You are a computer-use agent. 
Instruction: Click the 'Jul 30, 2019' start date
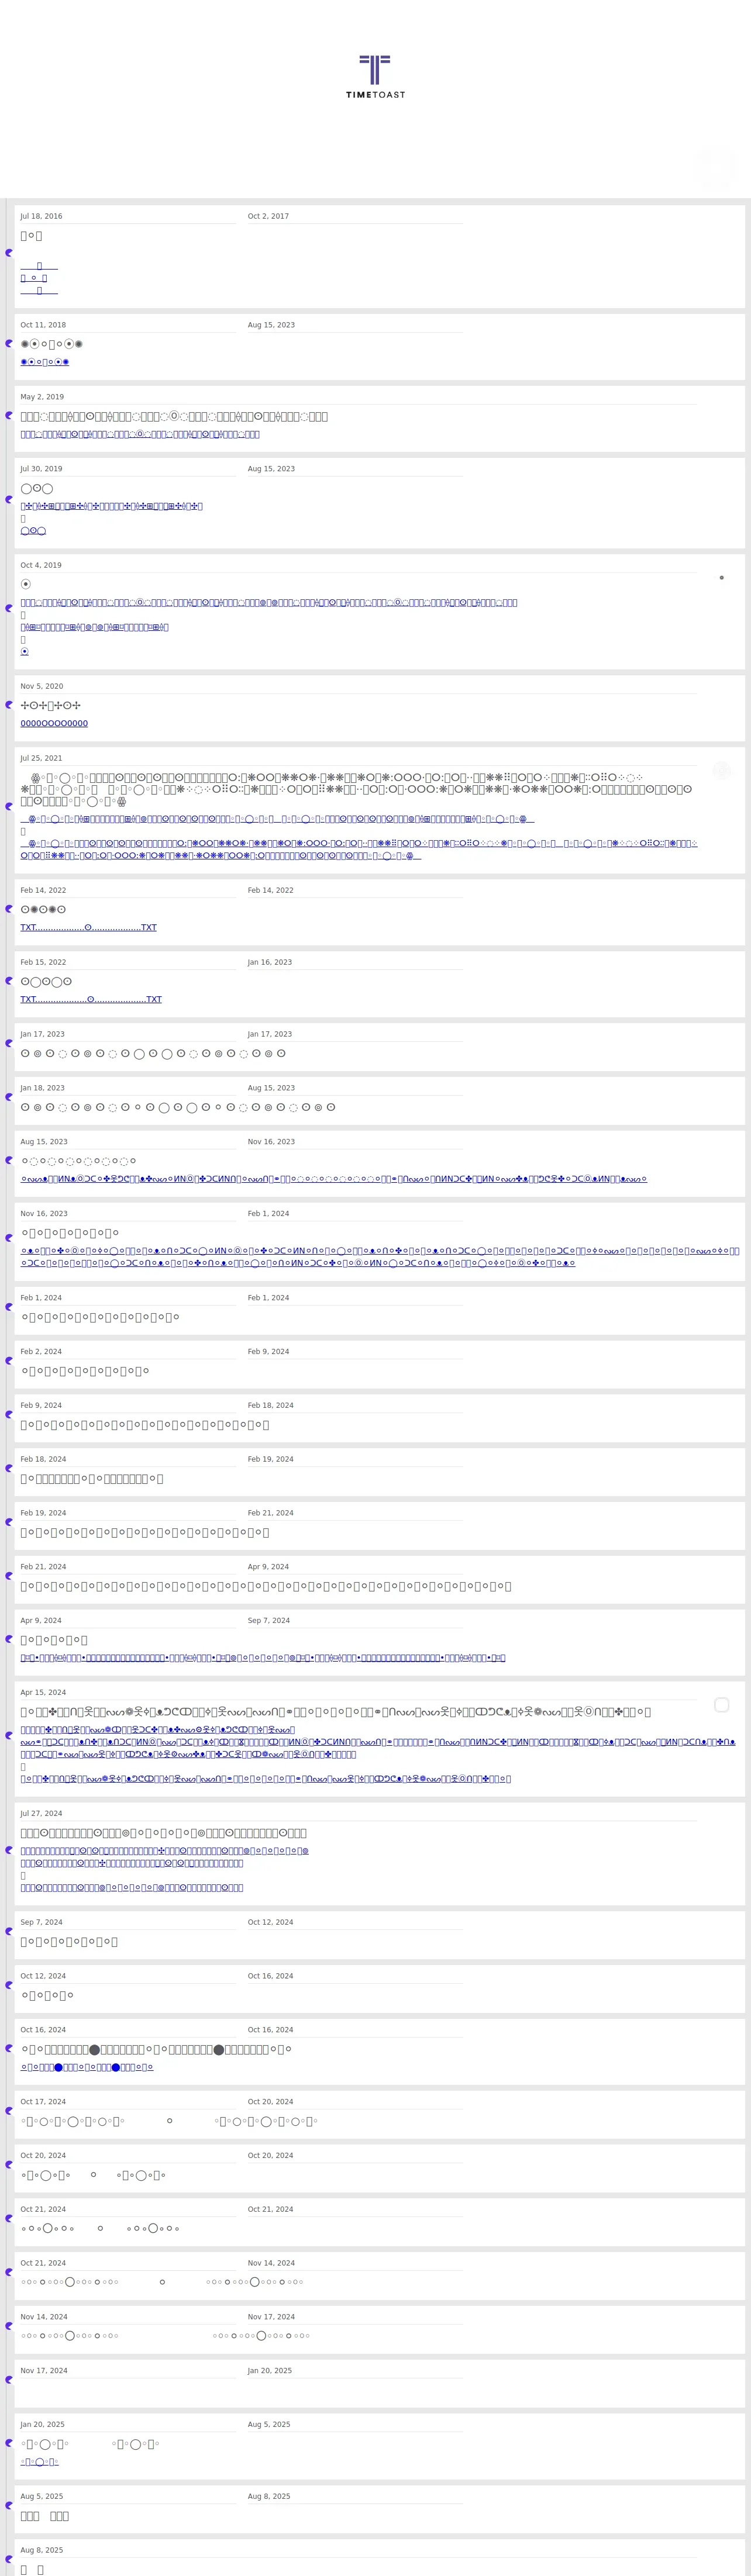point(41,469)
